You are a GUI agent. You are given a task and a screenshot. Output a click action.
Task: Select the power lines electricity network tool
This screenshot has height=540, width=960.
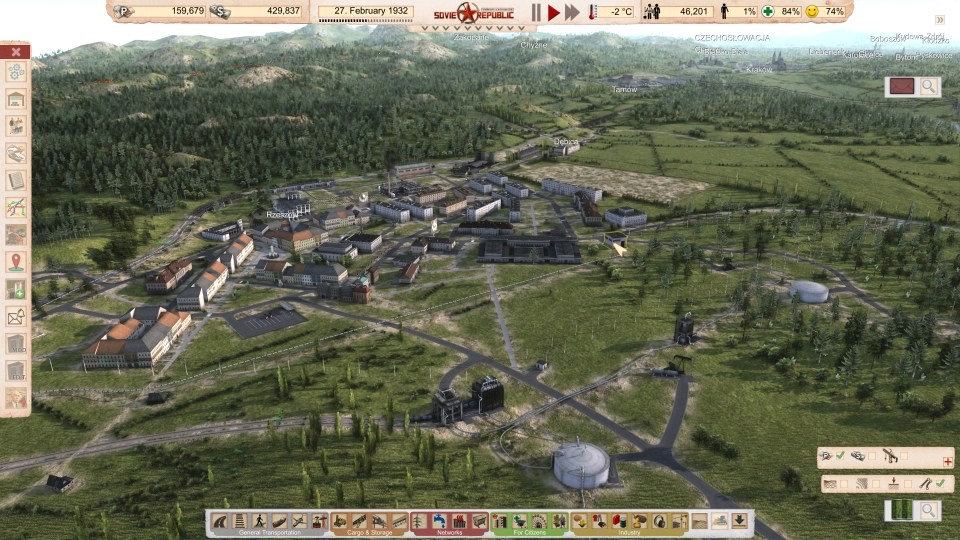coord(419,521)
